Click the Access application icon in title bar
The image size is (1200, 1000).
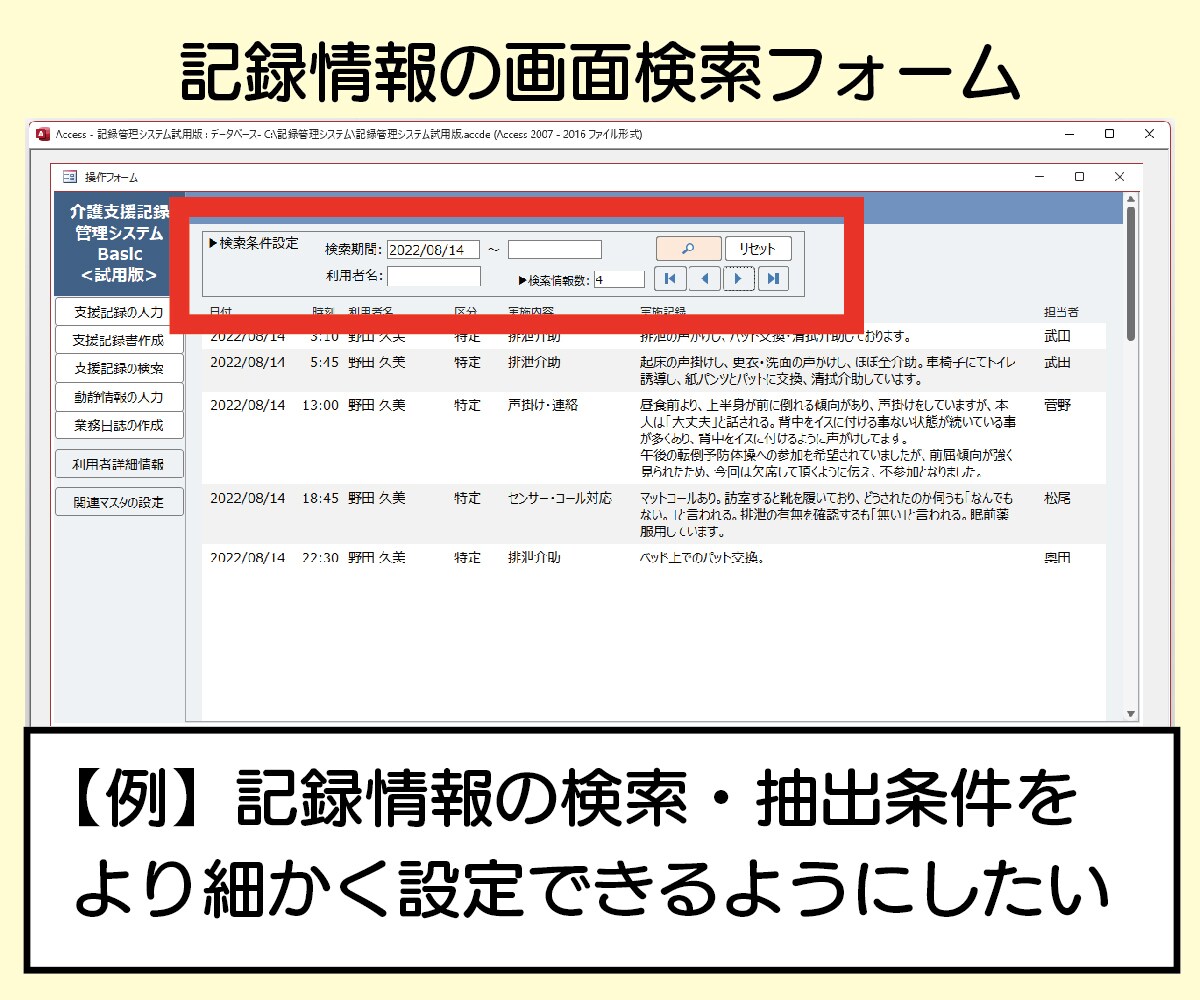click(x=42, y=134)
